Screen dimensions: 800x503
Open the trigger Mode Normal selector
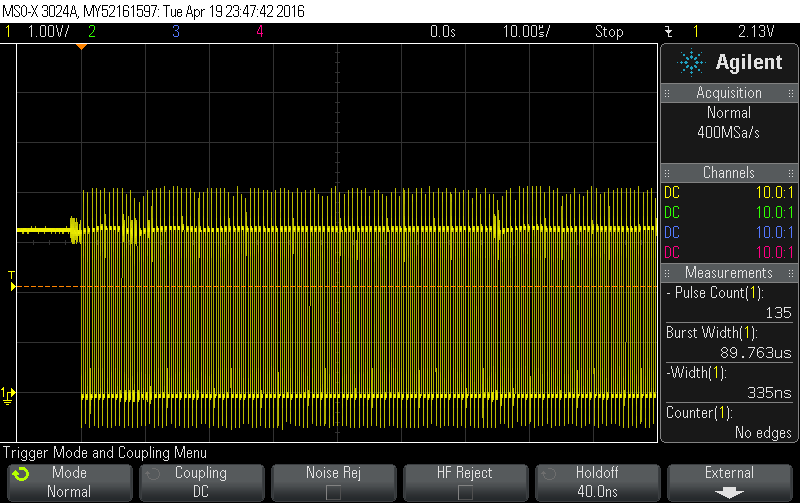point(68,482)
